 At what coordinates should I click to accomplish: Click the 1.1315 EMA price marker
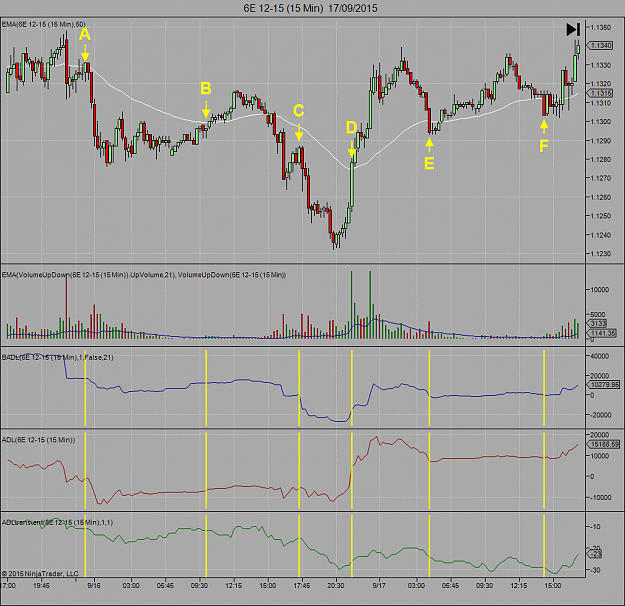[600, 93]
